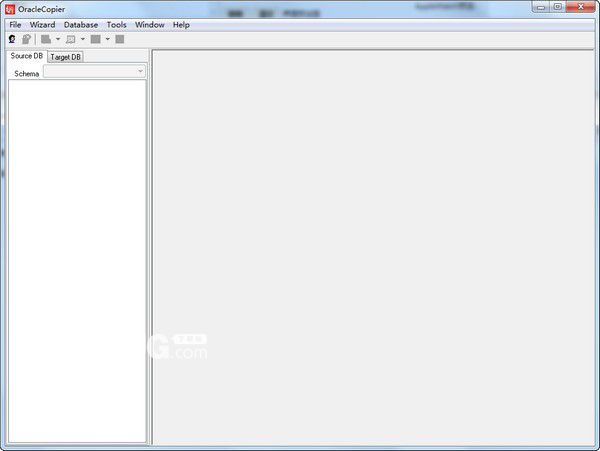Click the person-shaped login icon in the toolbar
Image resolution: width=600 pixels, height=451 pixels.
12,39
